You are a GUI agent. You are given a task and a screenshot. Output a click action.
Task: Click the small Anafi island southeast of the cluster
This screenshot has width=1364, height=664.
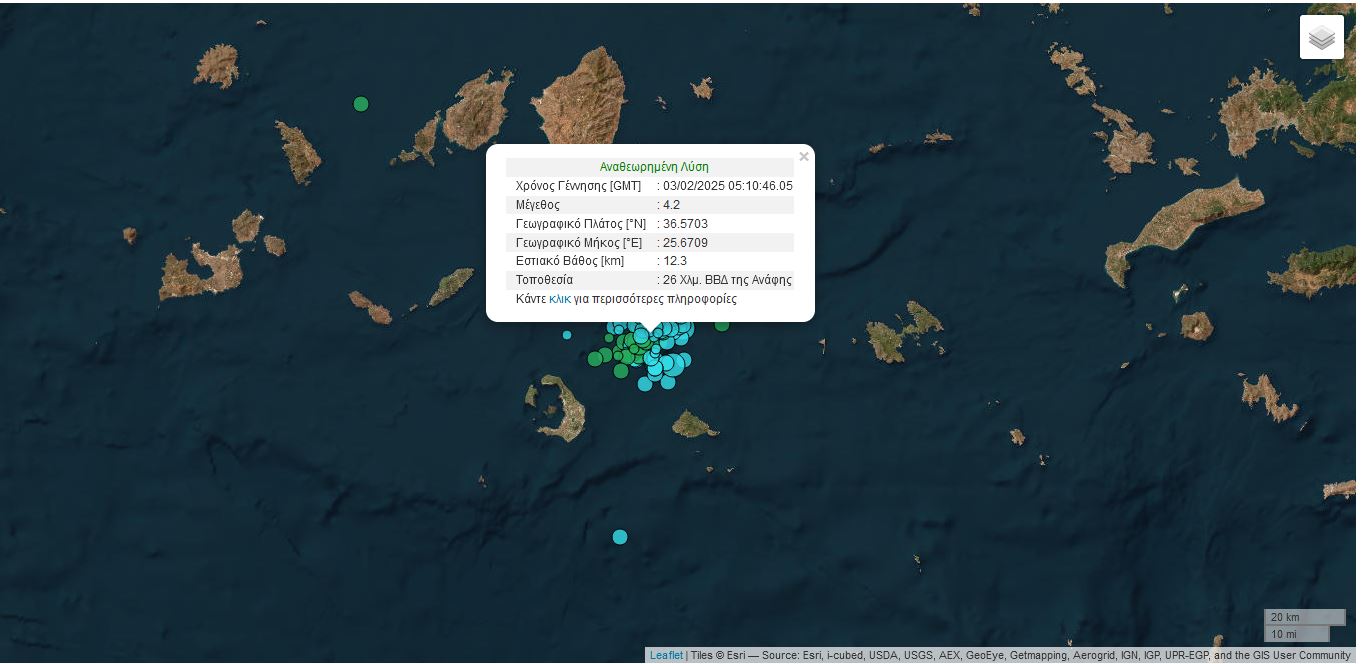693,426
